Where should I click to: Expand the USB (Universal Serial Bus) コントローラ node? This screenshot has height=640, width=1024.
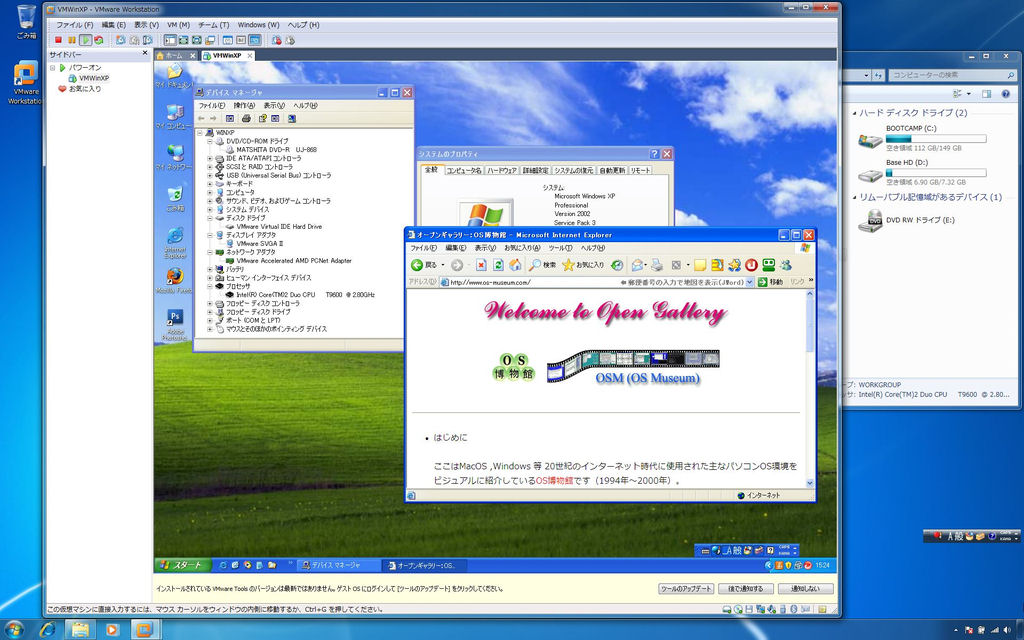coord(210,175)
